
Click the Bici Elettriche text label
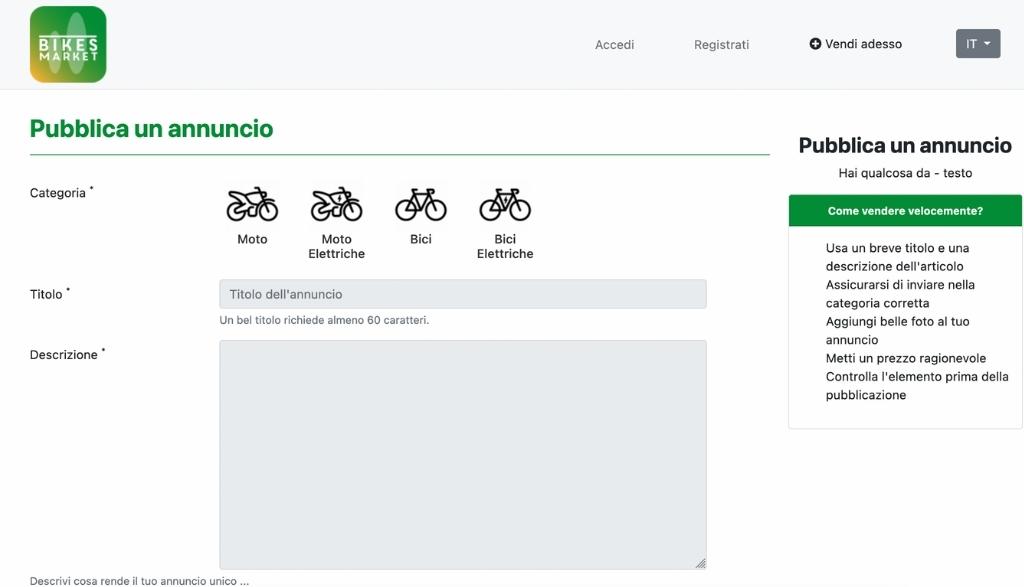pos(505,246)
